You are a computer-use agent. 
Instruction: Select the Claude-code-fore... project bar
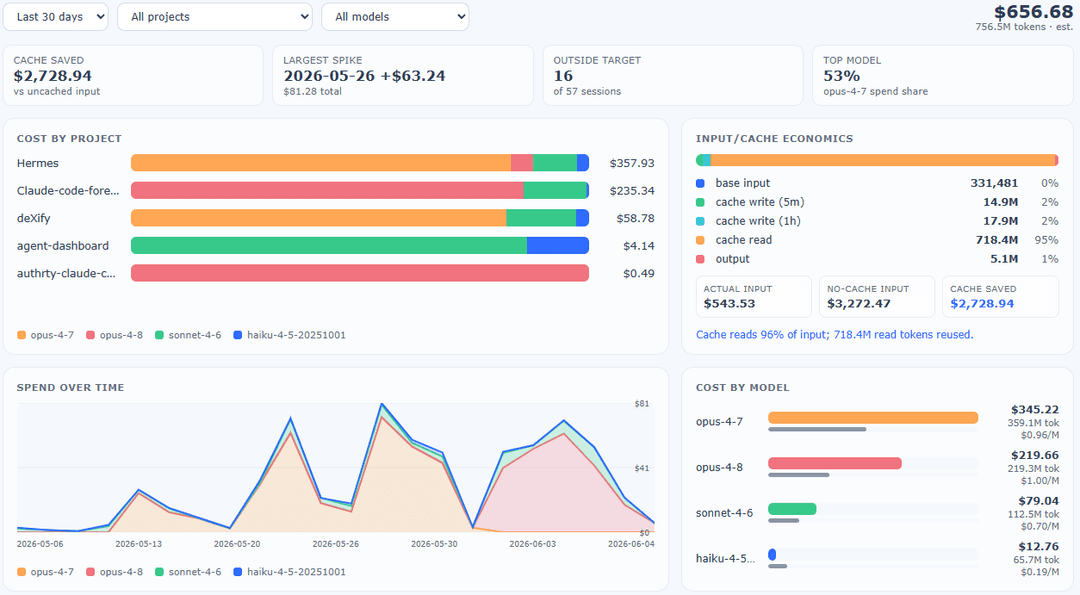coord(360,191)
